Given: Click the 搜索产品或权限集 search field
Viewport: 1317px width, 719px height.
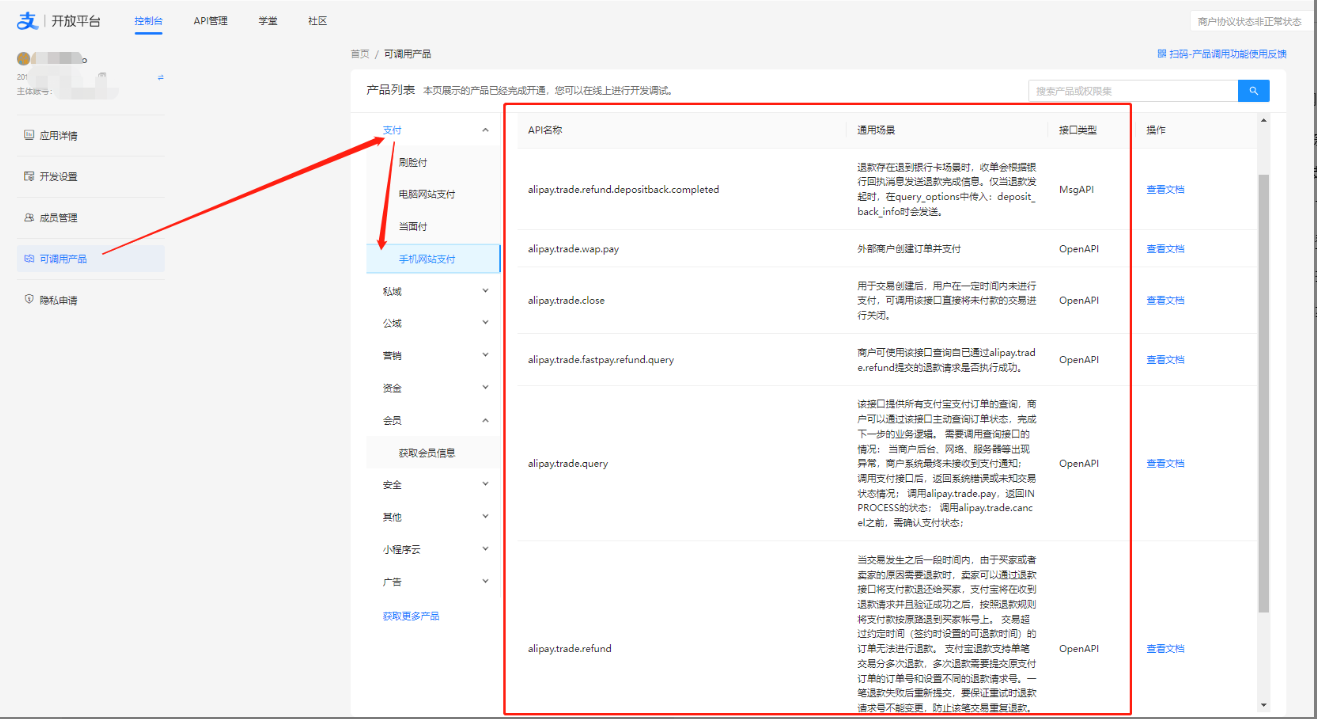Looking at the screenshot, I should [1132, 91].
